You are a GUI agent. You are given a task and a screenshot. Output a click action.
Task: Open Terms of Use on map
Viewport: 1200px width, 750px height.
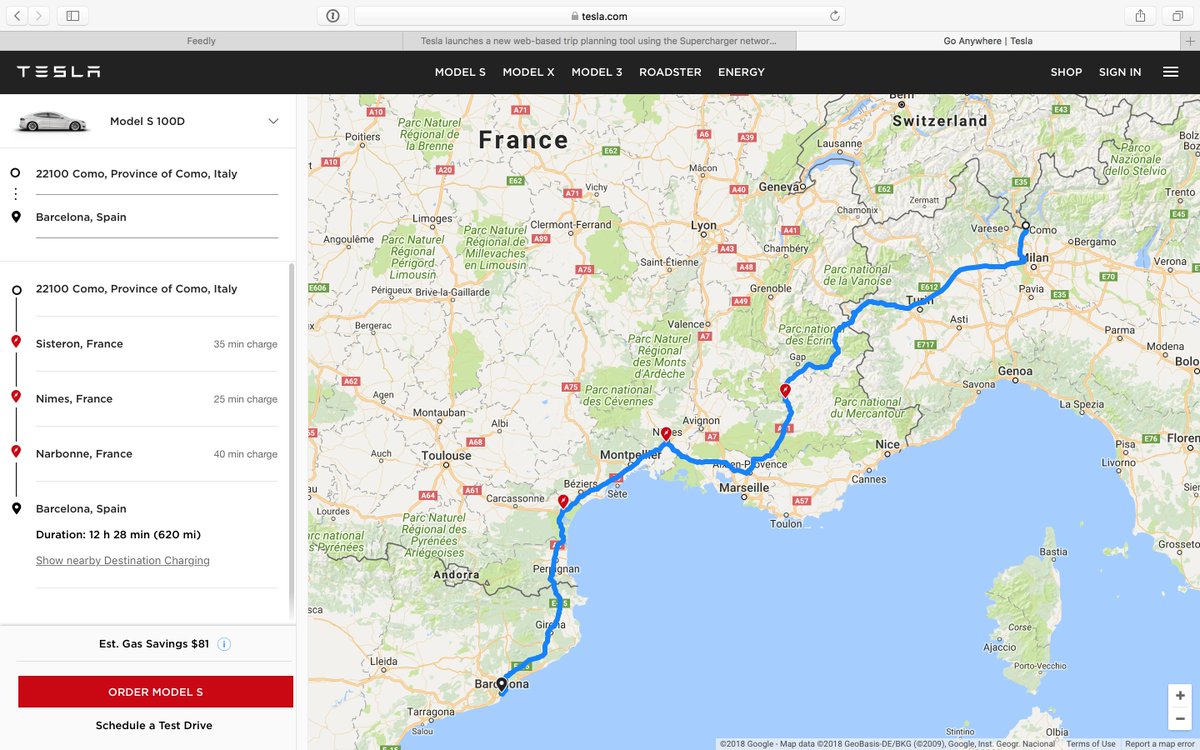1091,744
